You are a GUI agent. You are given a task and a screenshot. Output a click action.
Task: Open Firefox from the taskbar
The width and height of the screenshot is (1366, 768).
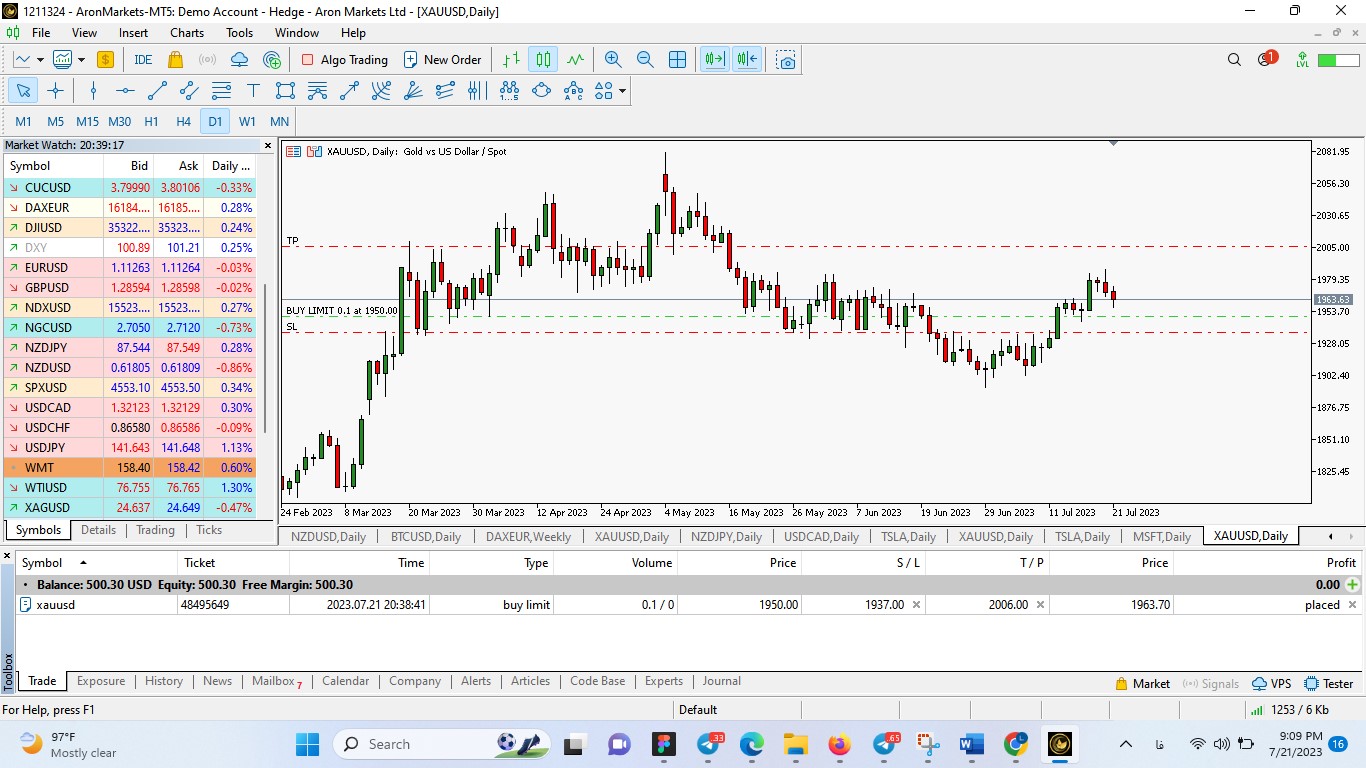(x=839, y=744)
